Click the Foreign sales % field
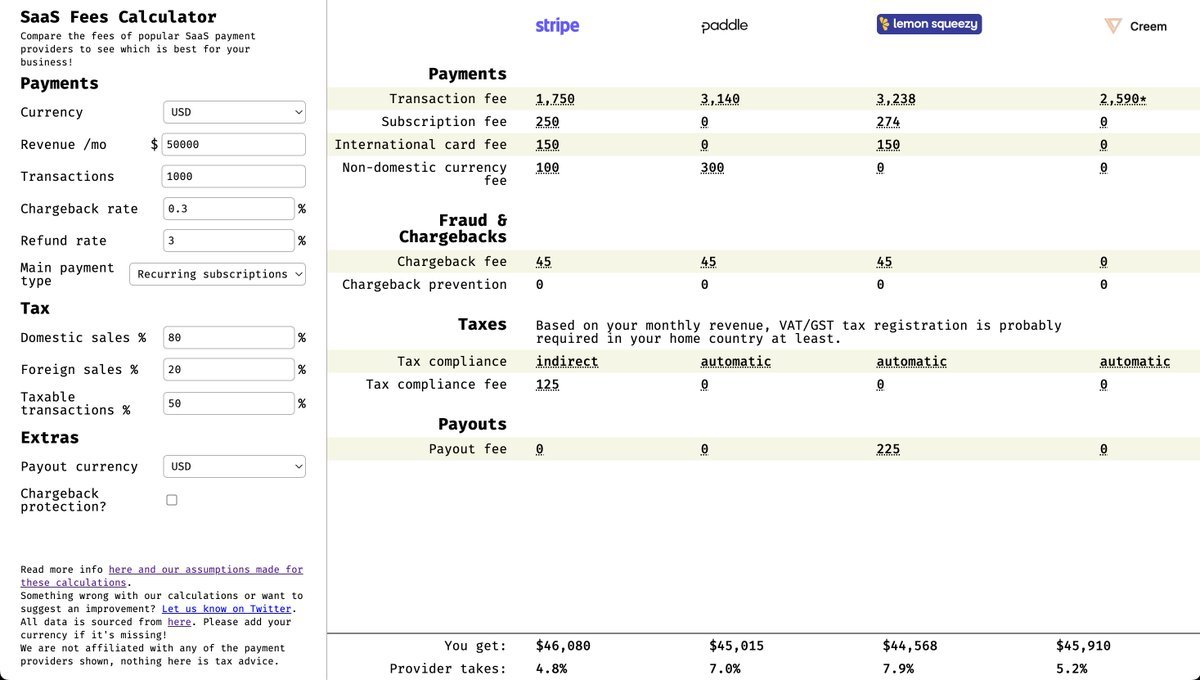 click(x=229, y=370)
